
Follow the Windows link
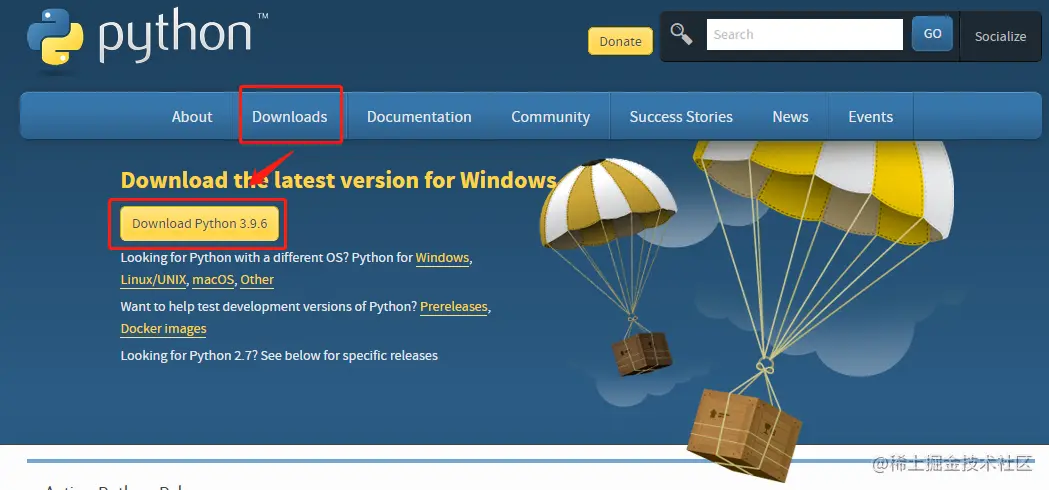click(442, 258)
